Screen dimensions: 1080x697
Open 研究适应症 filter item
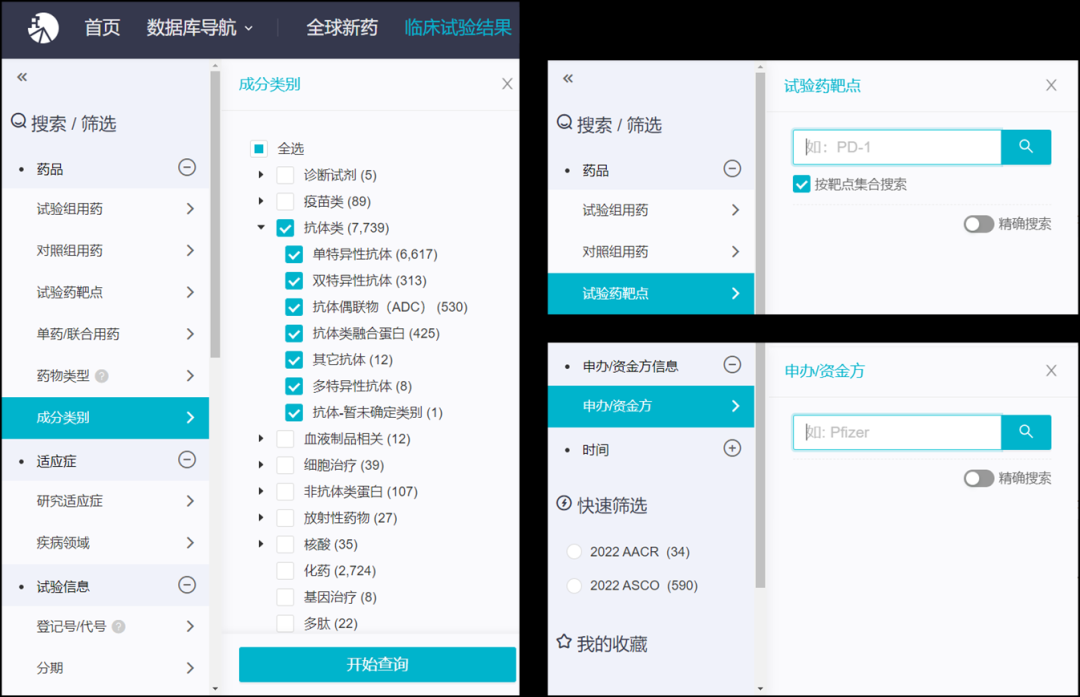(105, 501)
